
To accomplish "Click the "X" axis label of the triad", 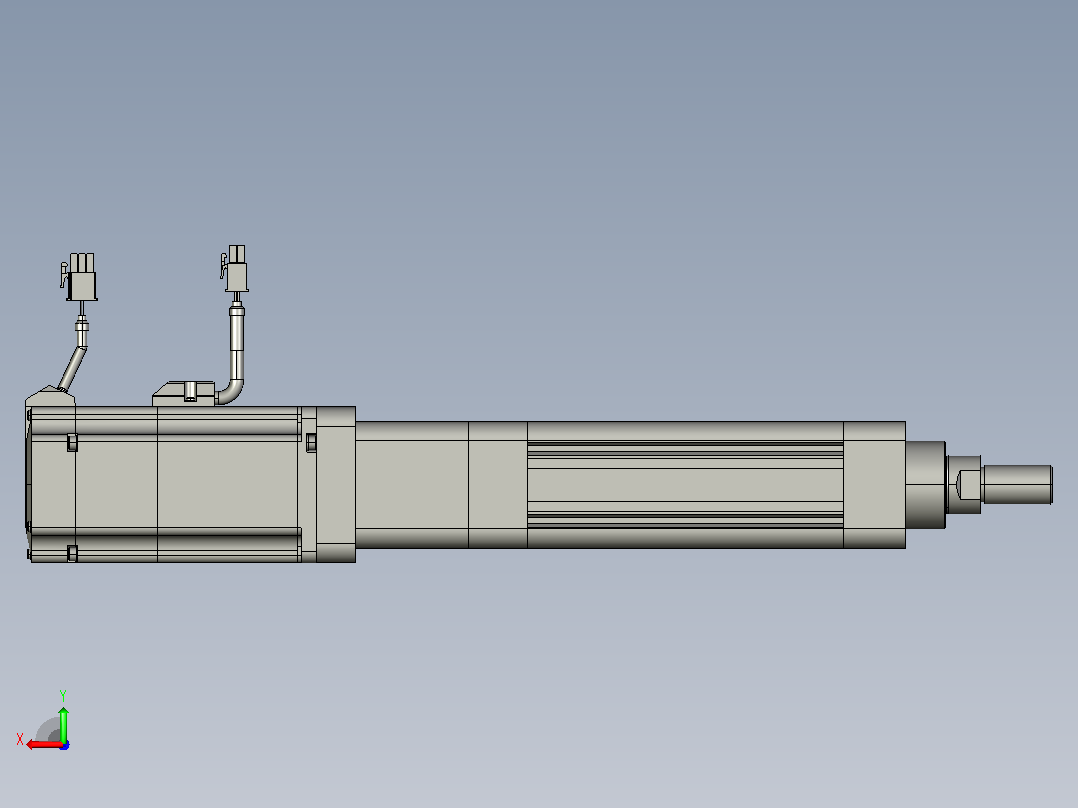I will coord(20,739).
